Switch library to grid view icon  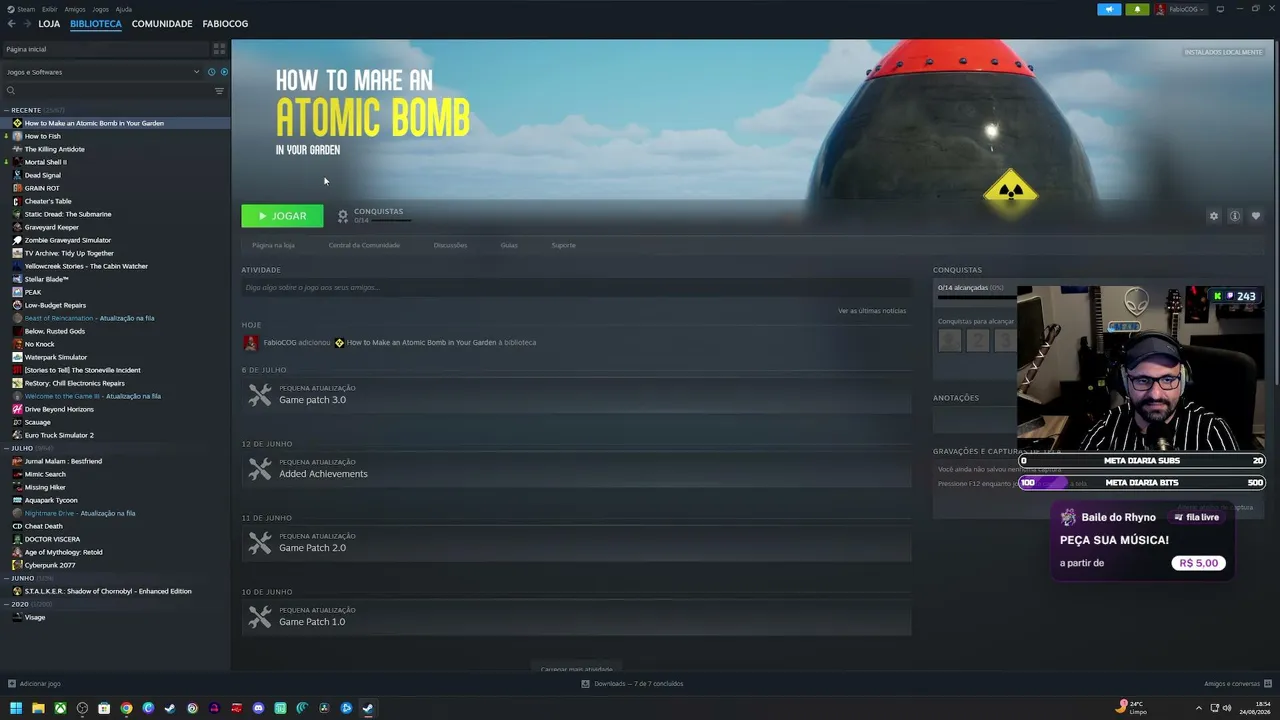219,49
